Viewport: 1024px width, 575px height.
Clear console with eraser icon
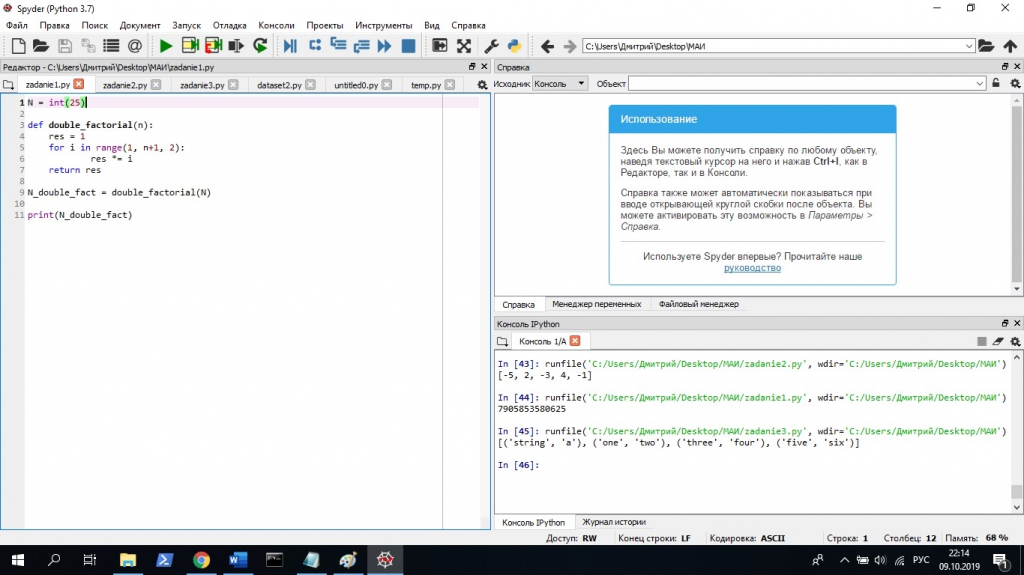998,341
